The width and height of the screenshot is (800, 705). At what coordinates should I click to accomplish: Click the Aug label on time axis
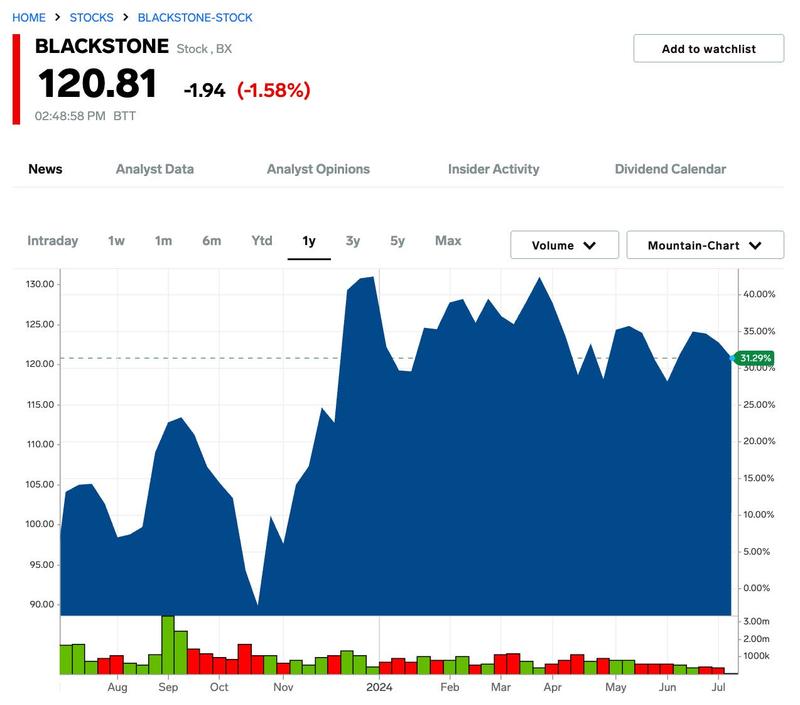point(117,687)
